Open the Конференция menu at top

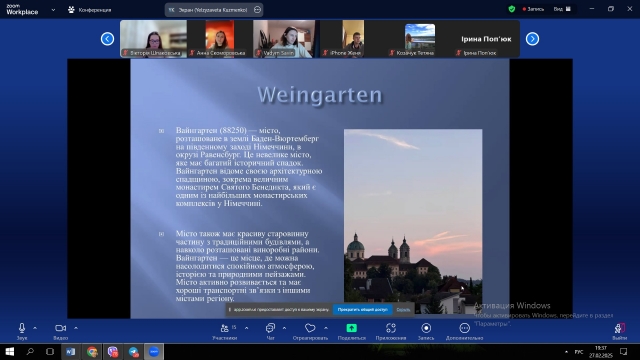point(90,10)
